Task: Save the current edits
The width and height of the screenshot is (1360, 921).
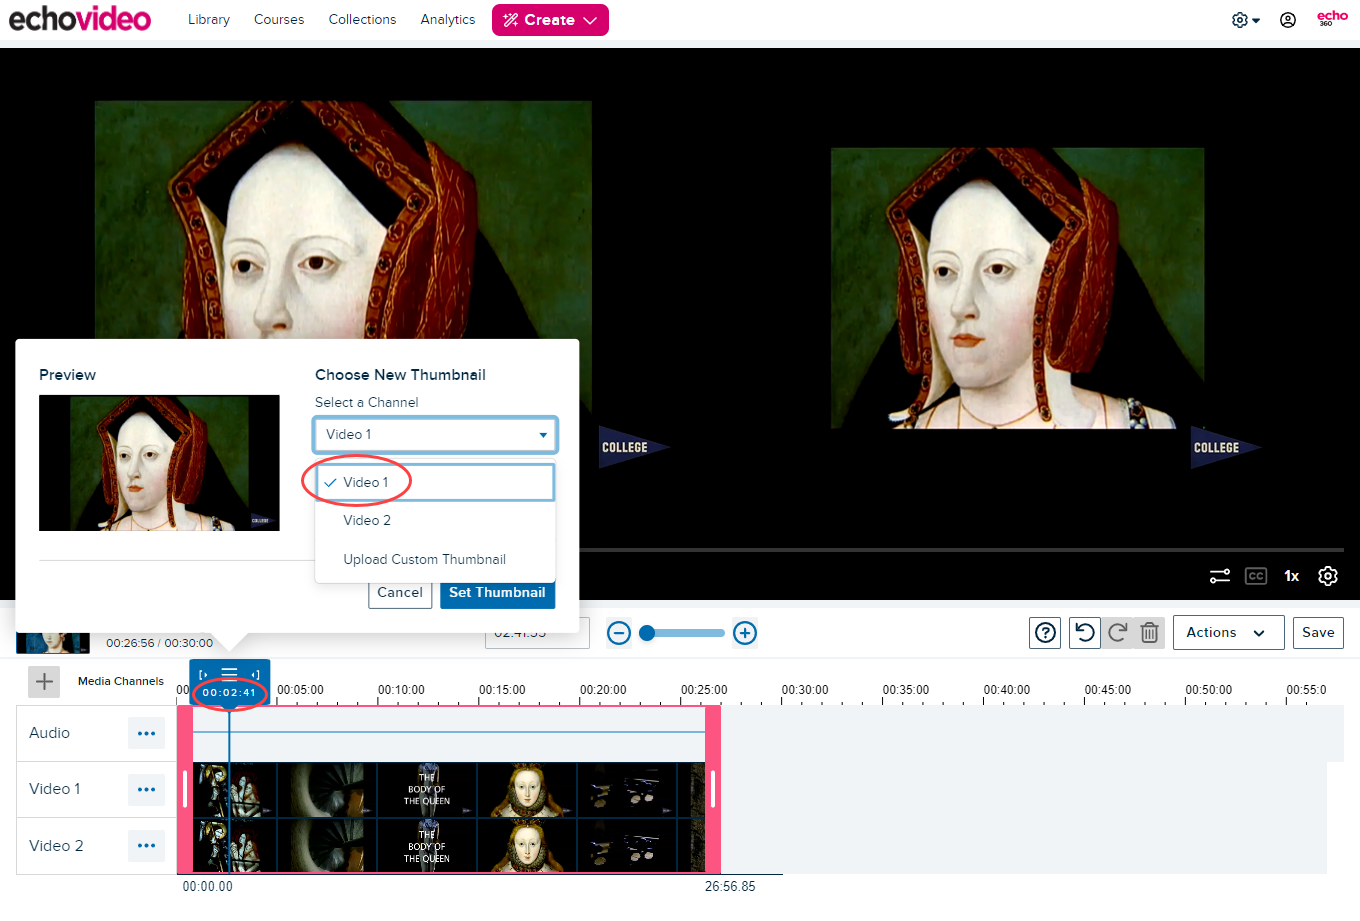Action: click(1318, 632)
